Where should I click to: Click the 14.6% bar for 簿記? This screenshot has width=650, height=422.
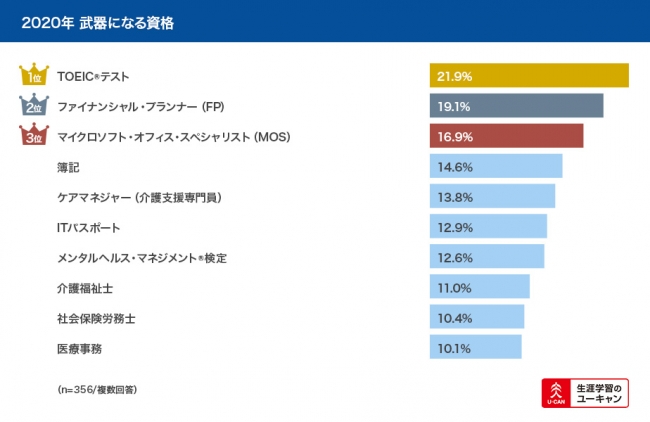[x=496, y=166]
